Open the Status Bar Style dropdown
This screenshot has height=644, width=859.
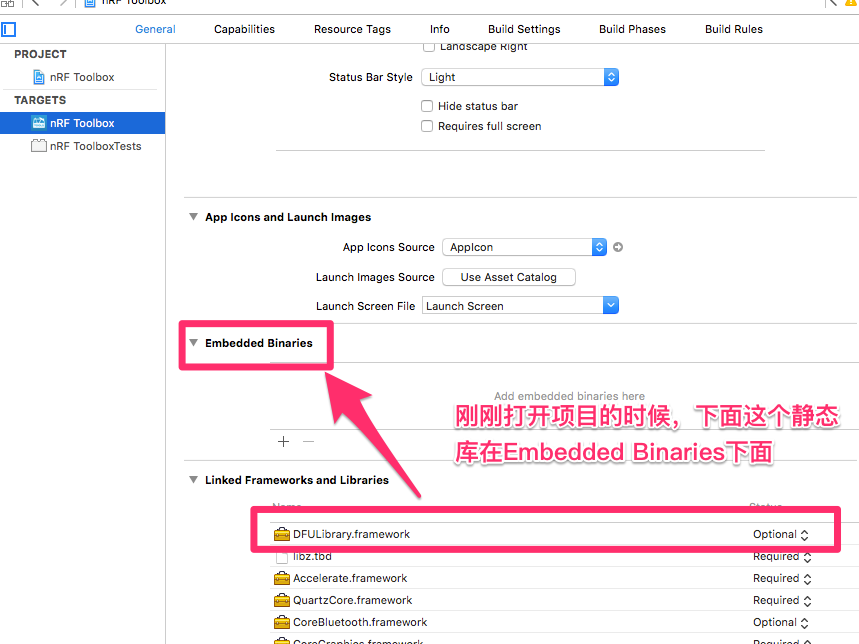(x=520, y=77)
